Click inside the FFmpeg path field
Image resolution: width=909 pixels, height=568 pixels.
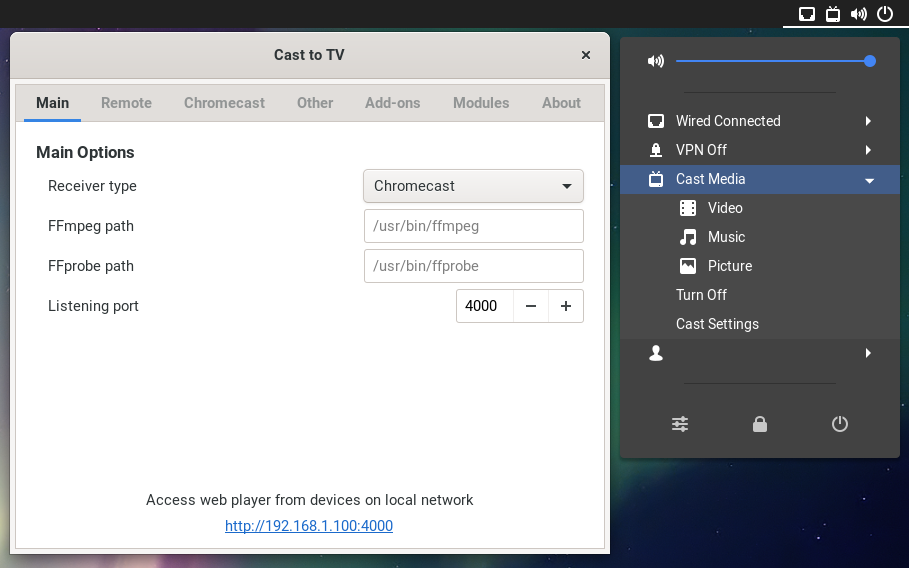pyautogui.click(x=474, y=226)
